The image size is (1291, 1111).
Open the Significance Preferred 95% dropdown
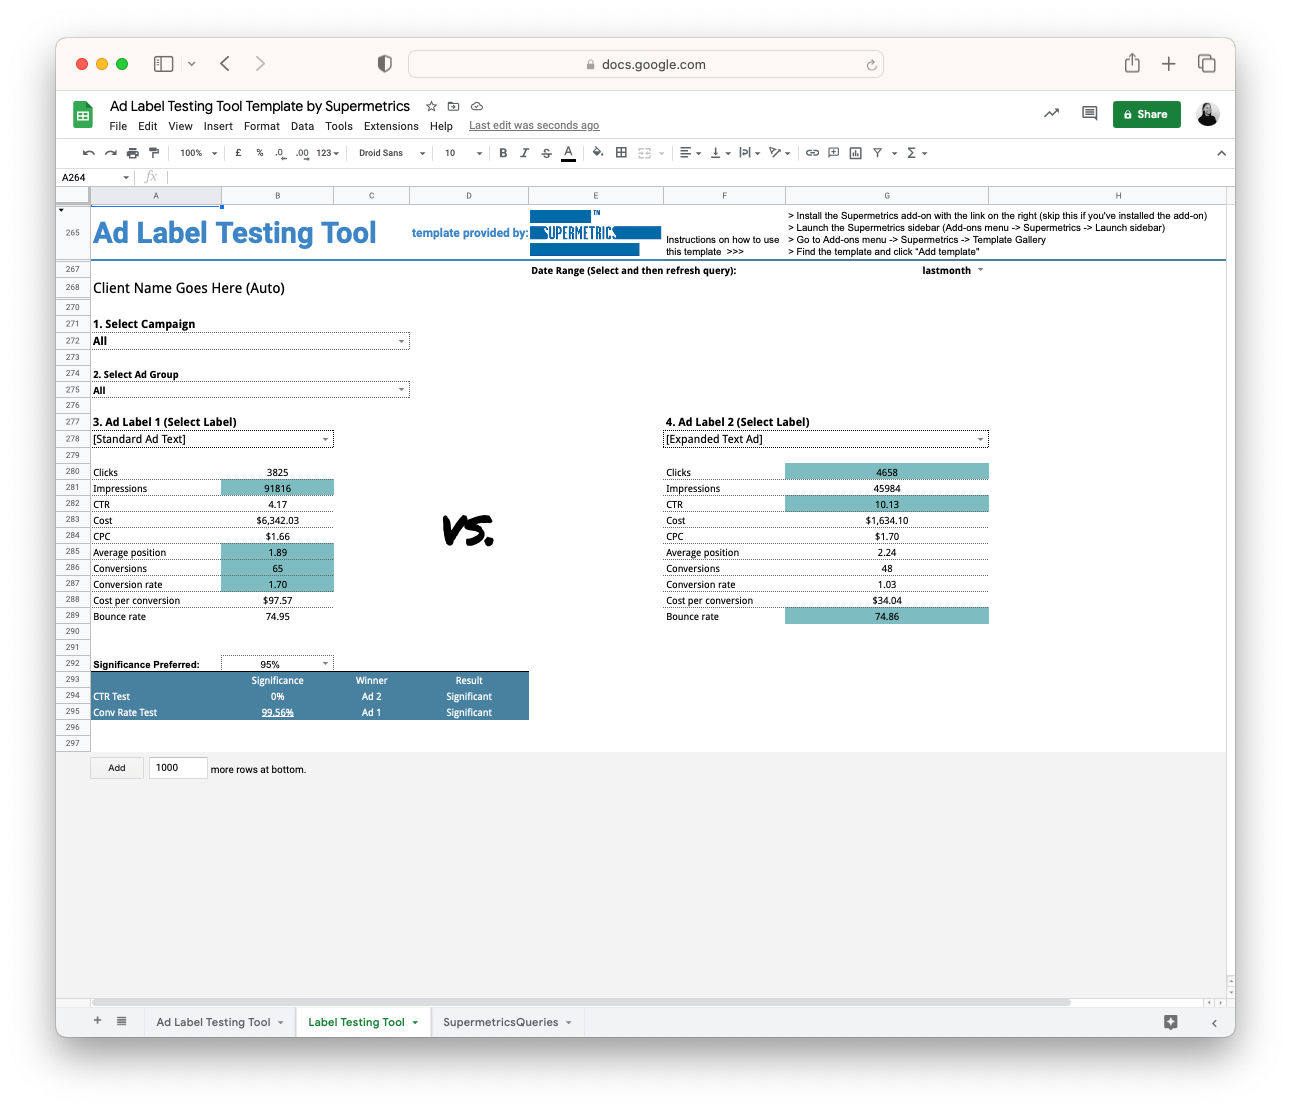click(x=325, y=664)
